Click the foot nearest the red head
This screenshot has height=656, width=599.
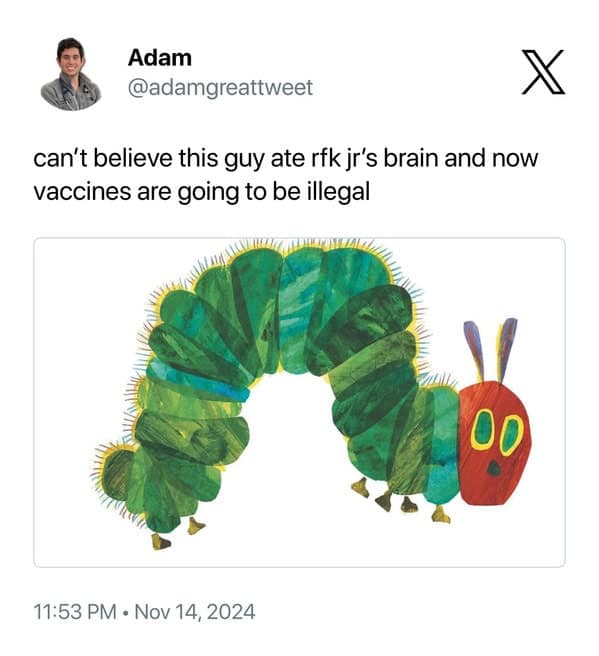click(440, 515)
